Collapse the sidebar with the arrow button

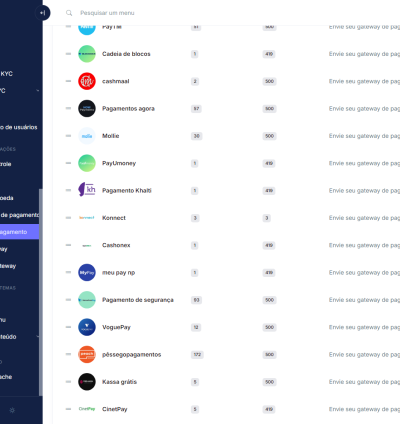(43, 13)
